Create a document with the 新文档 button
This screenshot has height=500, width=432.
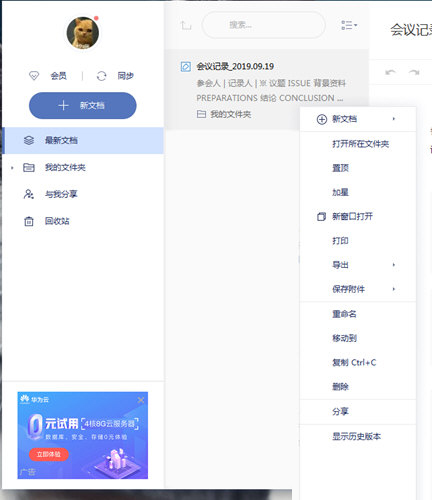[x=83, y=106]
